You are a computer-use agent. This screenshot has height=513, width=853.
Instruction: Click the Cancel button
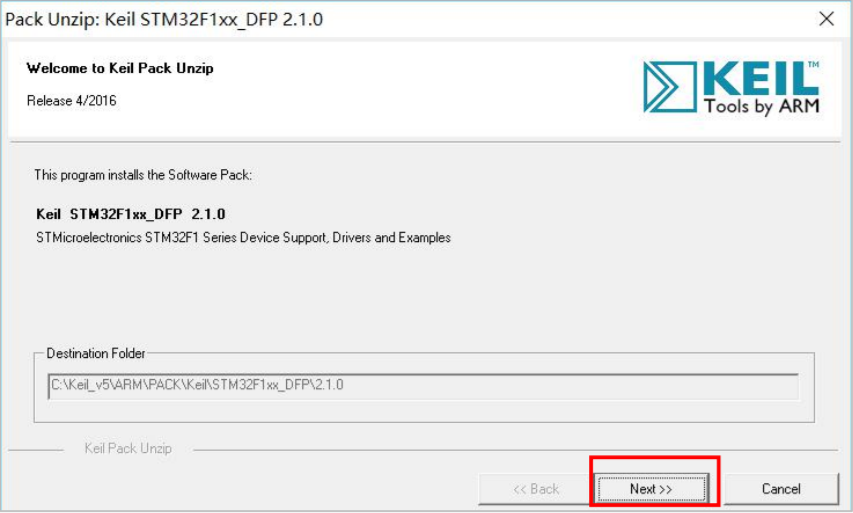pos(781,489)
